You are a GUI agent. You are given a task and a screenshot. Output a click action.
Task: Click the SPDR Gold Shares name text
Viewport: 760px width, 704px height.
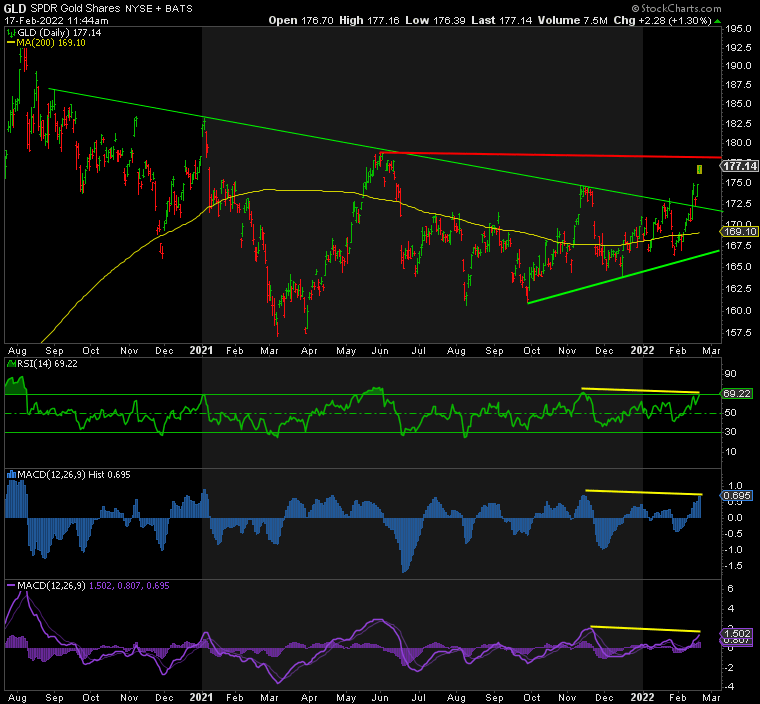click(75, 8)
